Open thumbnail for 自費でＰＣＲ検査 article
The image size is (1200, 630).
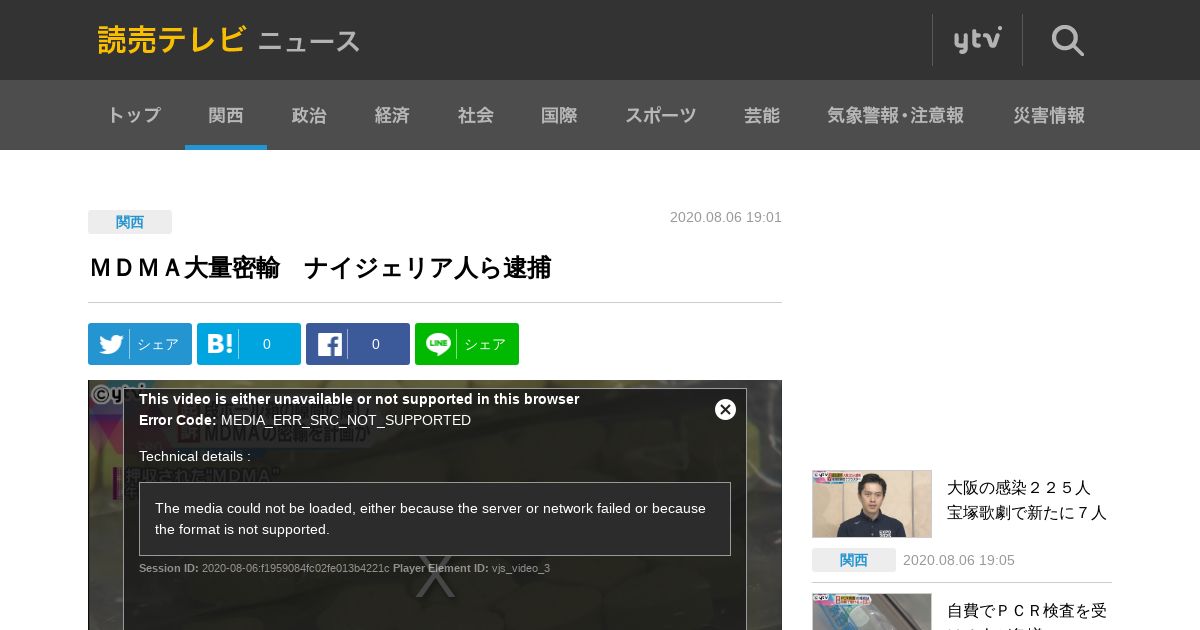click(872, 612)
